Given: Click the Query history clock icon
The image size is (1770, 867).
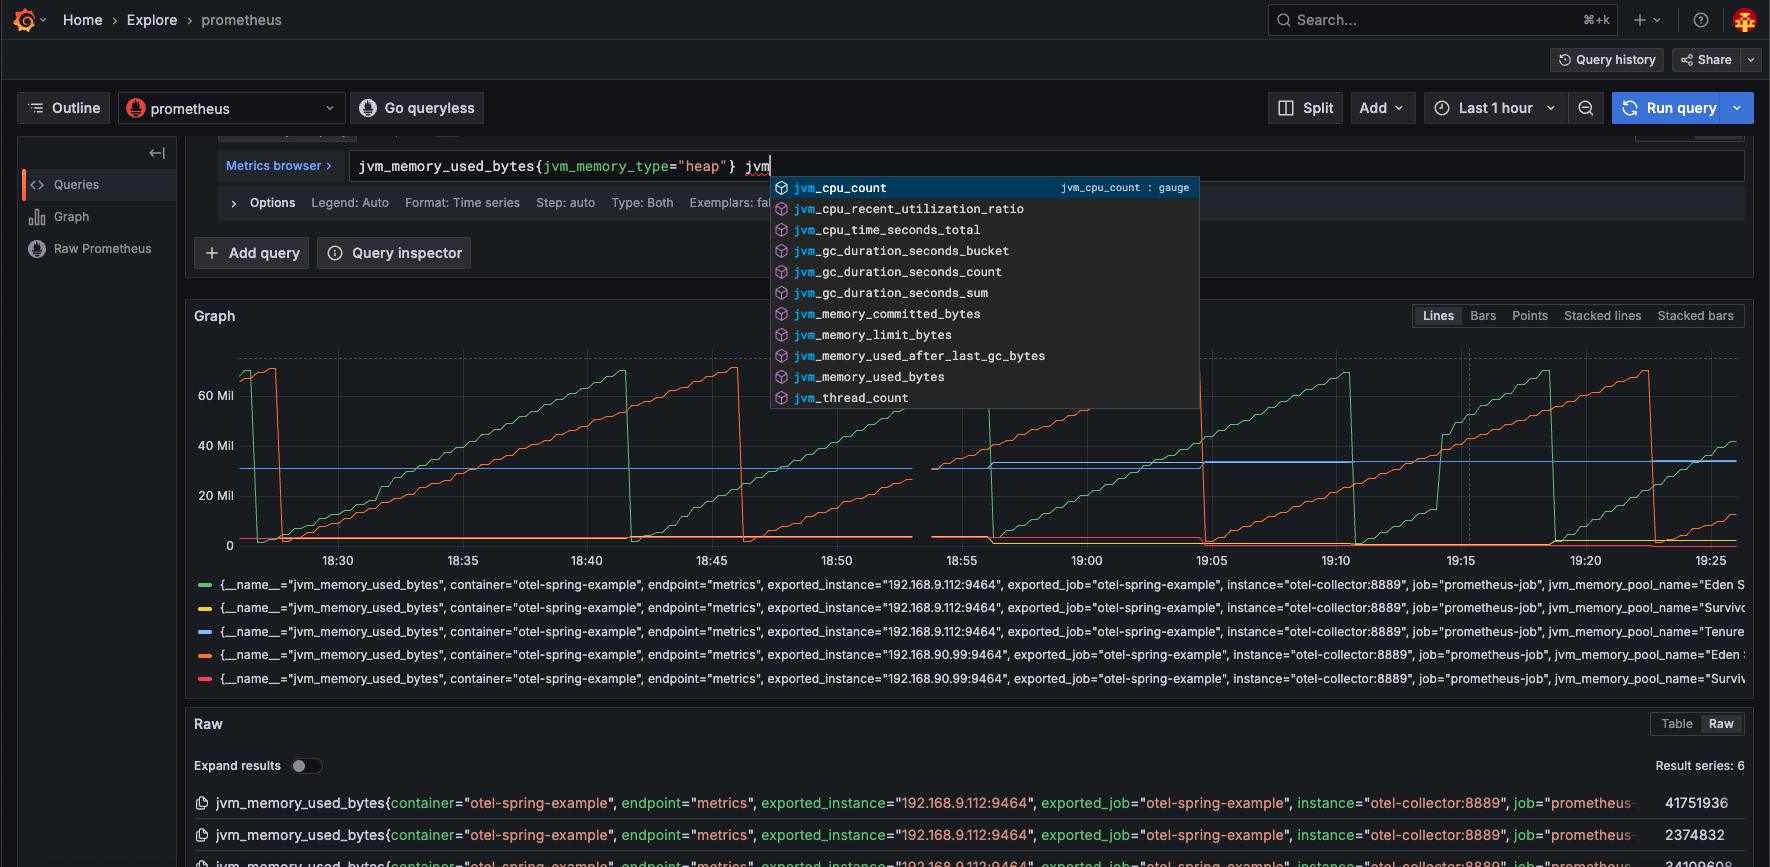Looking at the screenshot, I should [1565, 60].
